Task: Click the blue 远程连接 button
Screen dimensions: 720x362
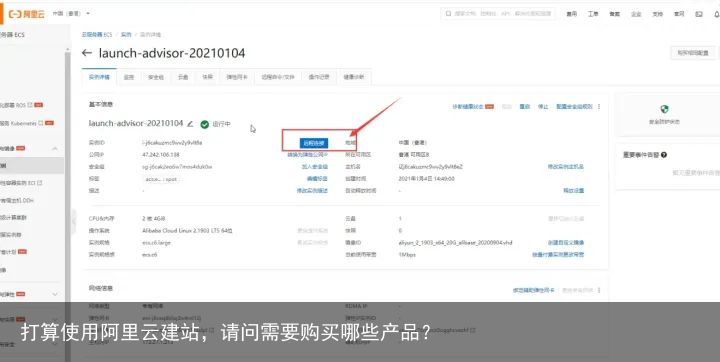Action: [314, 143]
